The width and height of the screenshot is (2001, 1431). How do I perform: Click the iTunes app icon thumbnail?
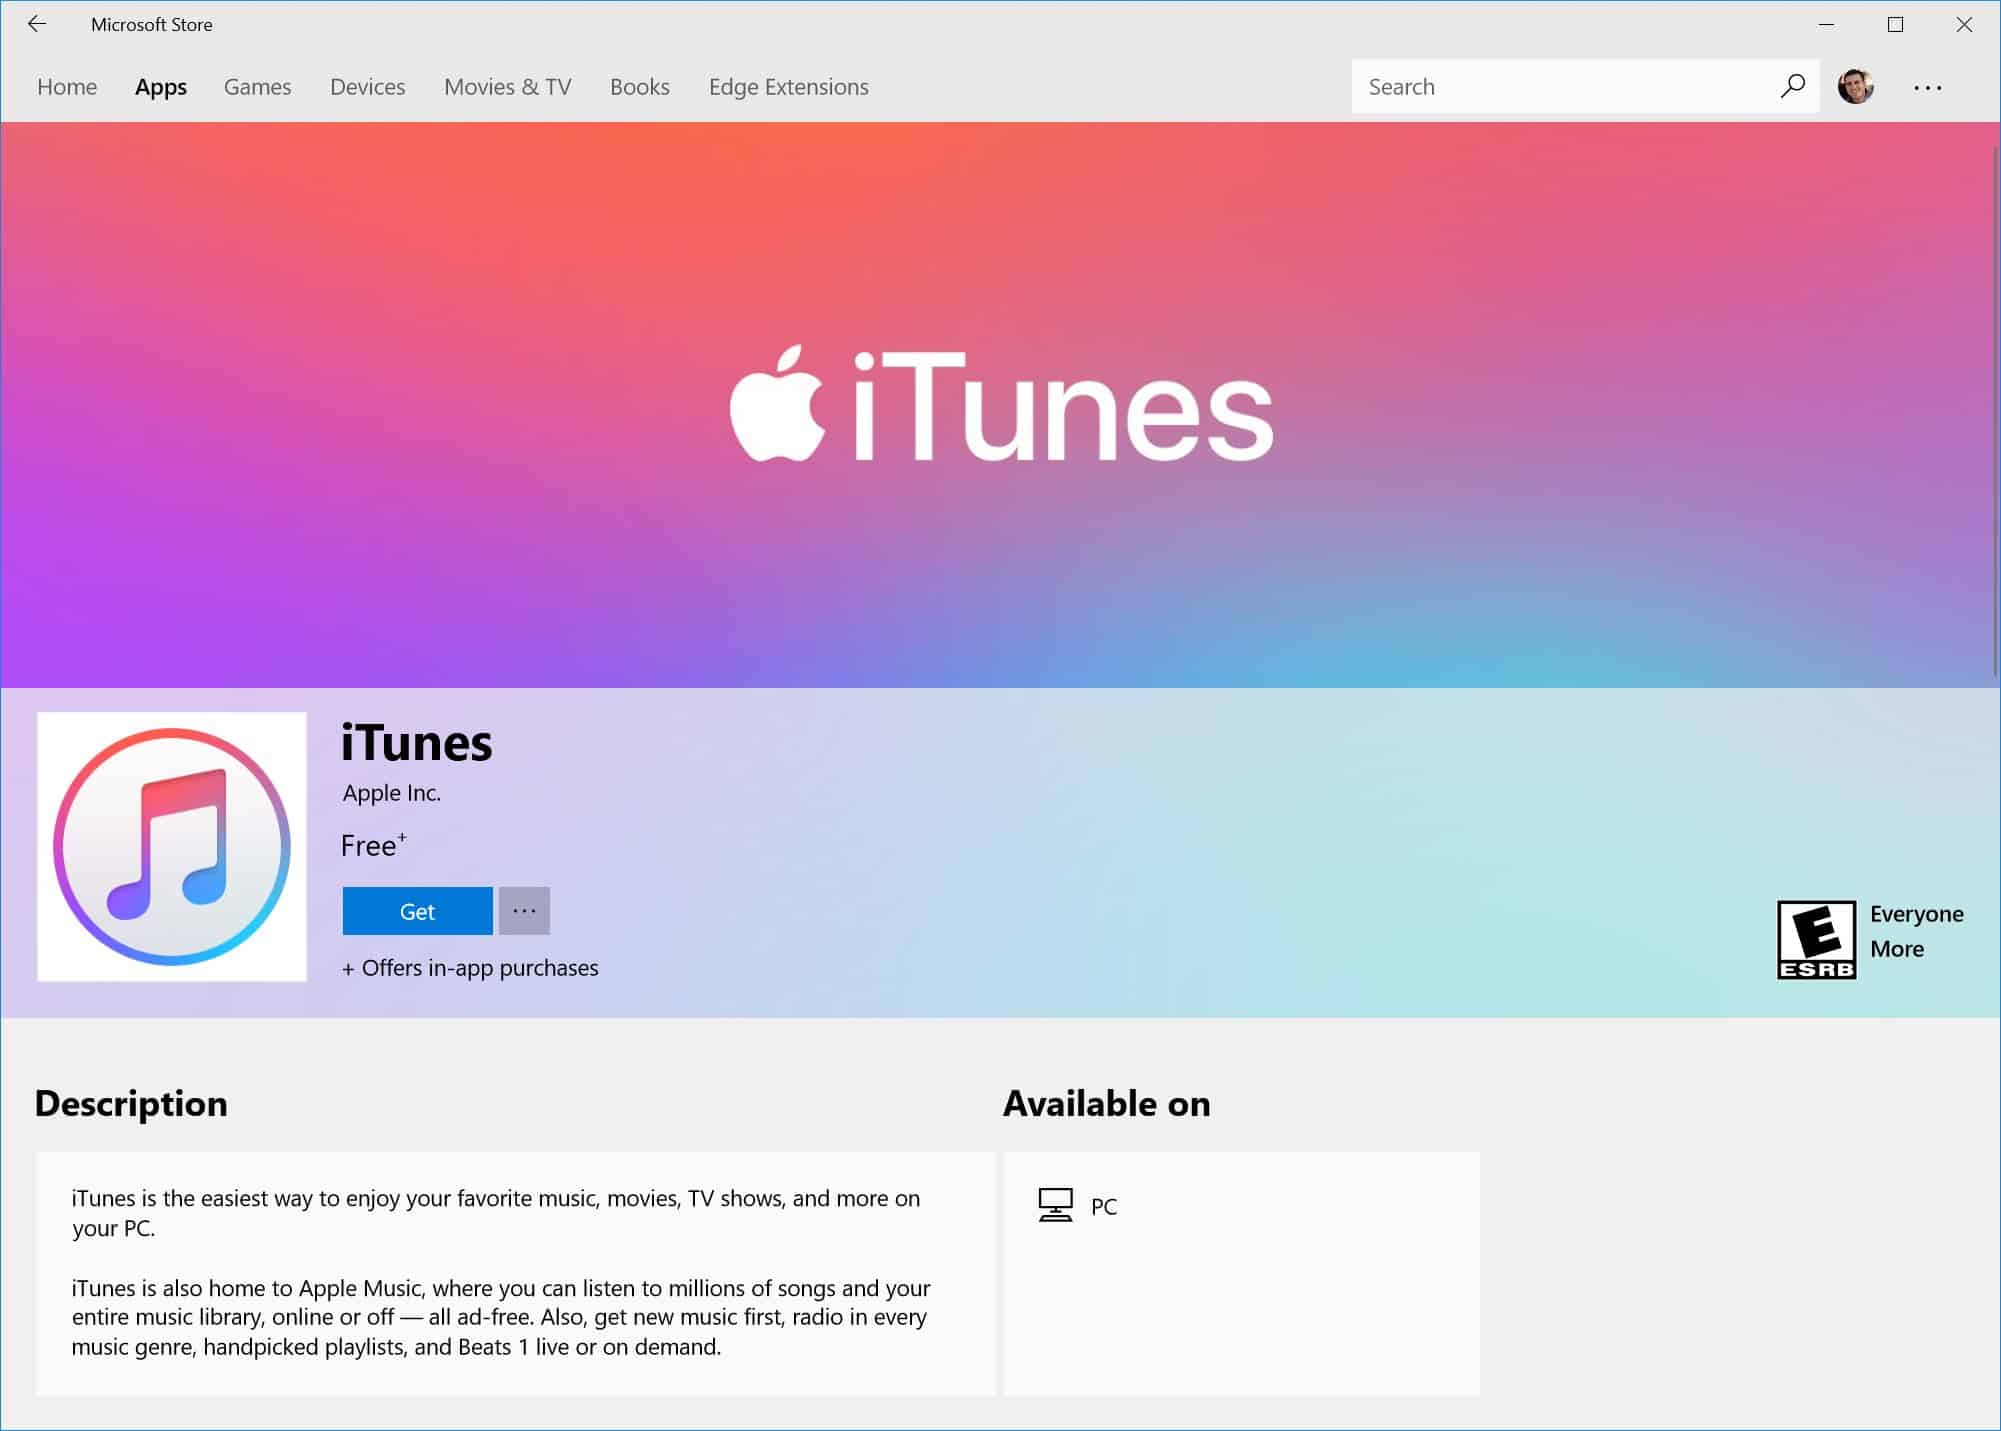coord(172,846)
